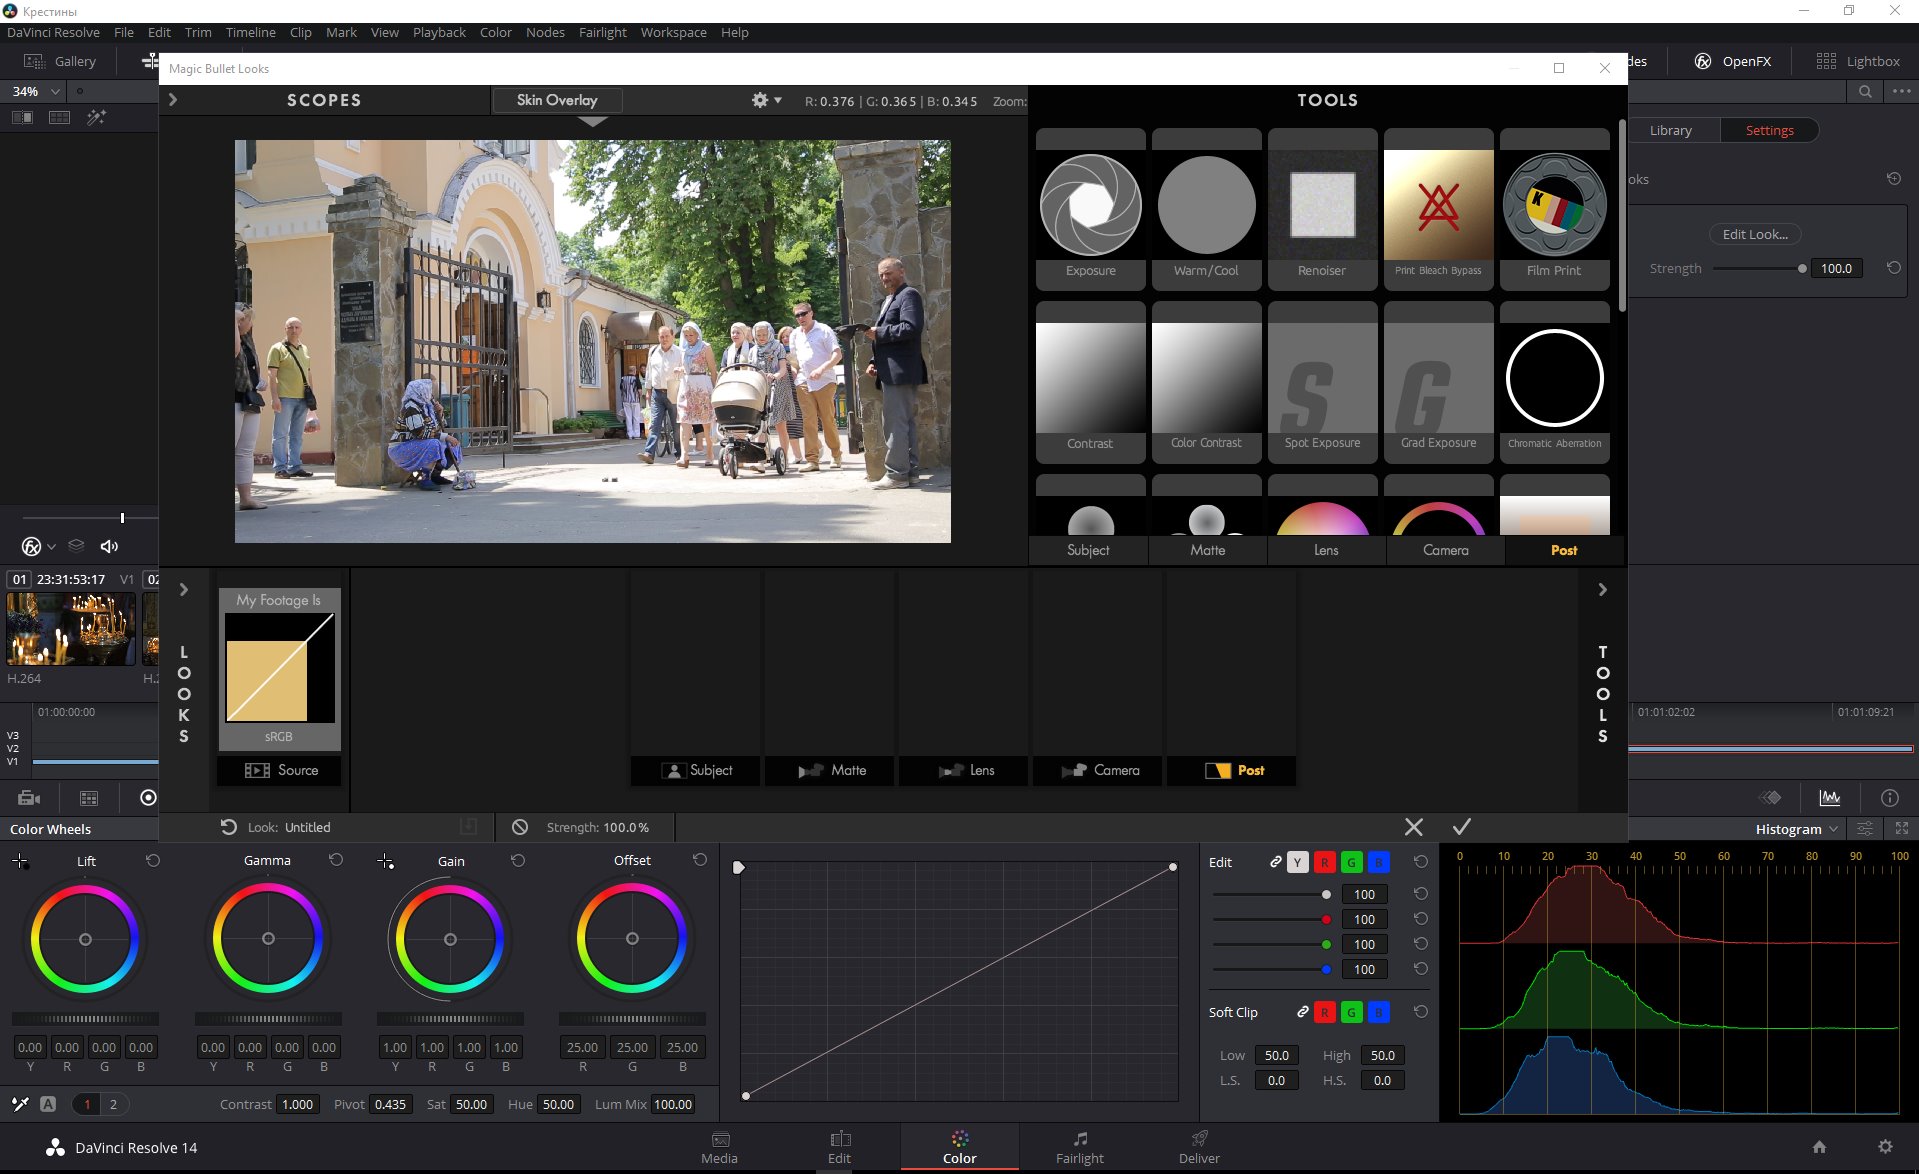Select the Exposure tool
1919x1174 pixels.
click(x=1090, y=209)
